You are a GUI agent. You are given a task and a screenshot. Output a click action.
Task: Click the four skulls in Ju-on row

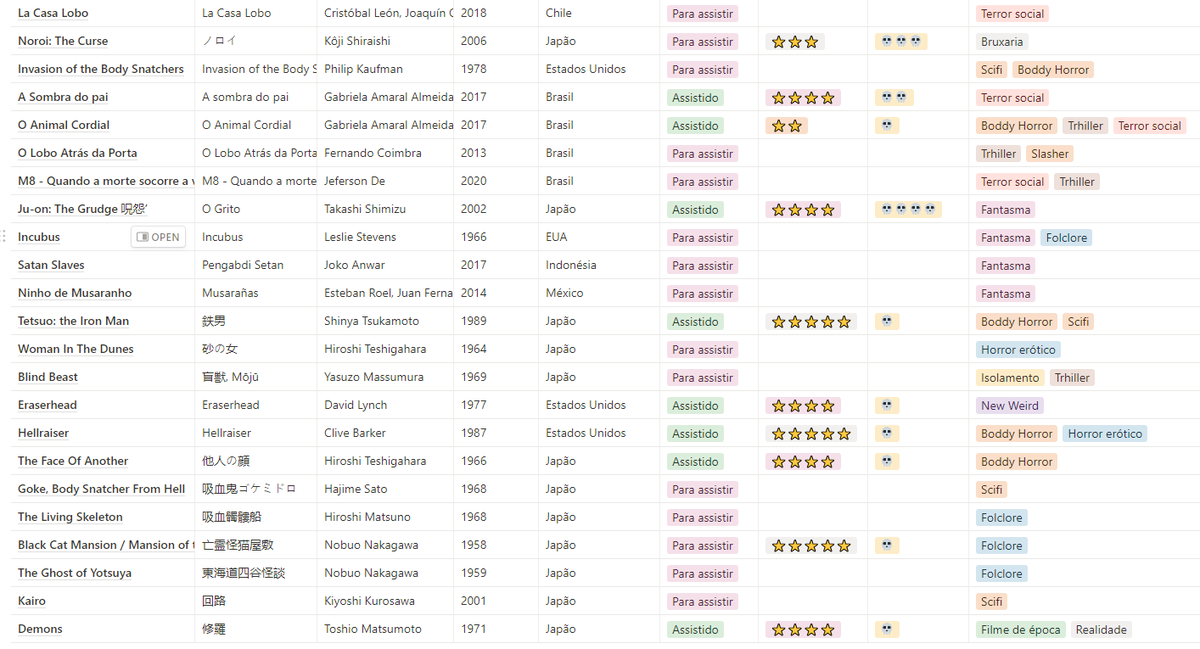pos(908,210)
